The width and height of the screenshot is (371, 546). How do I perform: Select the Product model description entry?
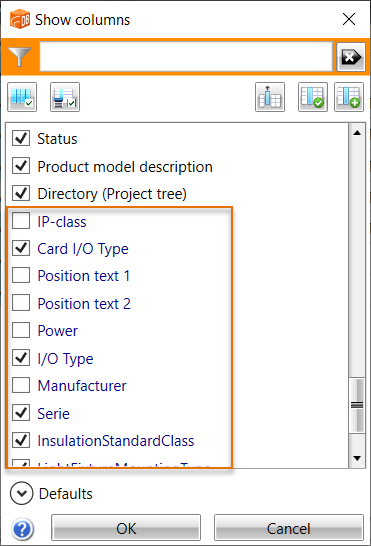click(125, 167)
